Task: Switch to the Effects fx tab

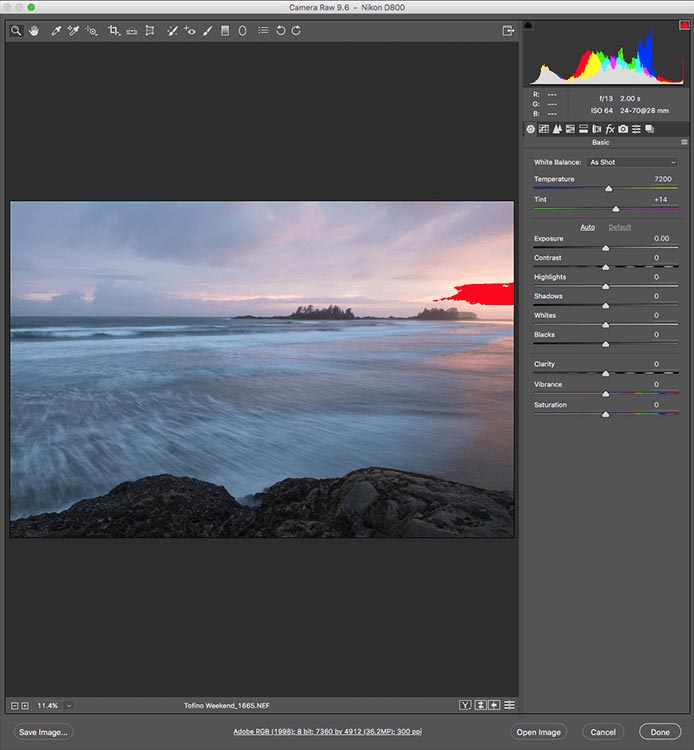Action: [610, 129]
